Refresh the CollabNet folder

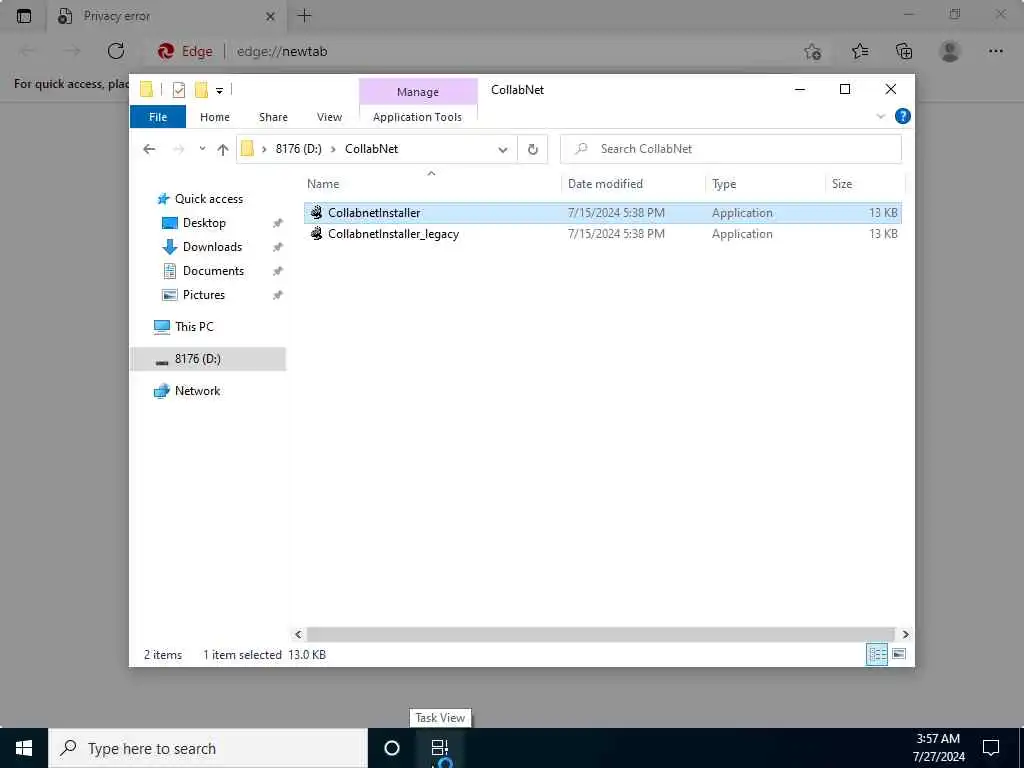click(x=533, y=150)
